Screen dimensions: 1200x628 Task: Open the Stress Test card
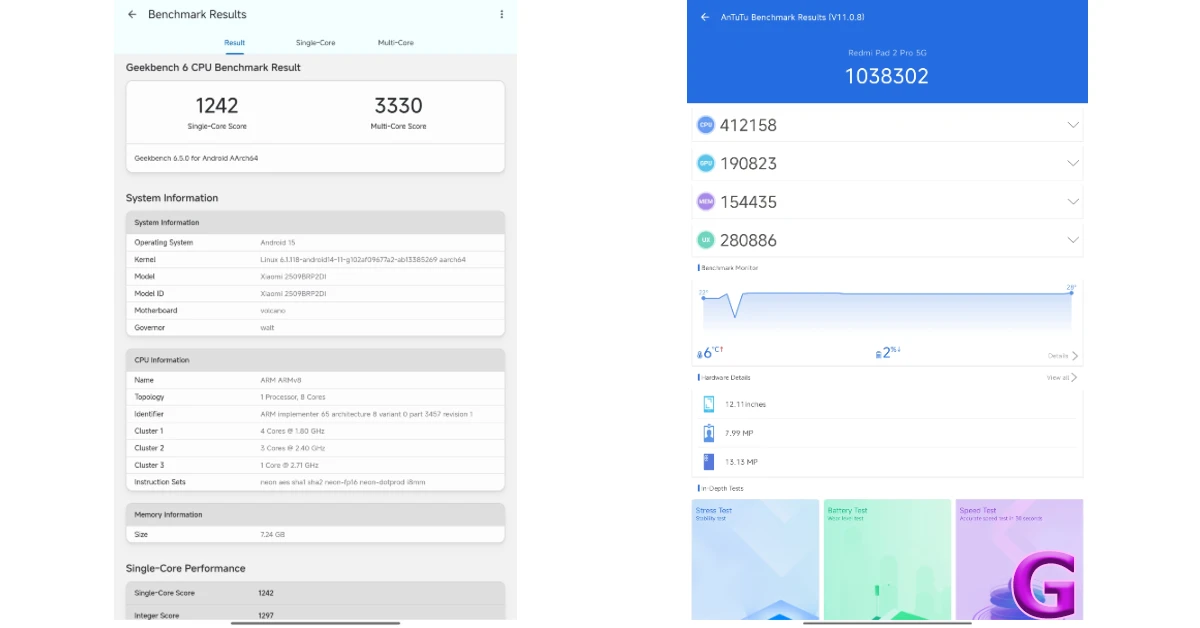755,559
